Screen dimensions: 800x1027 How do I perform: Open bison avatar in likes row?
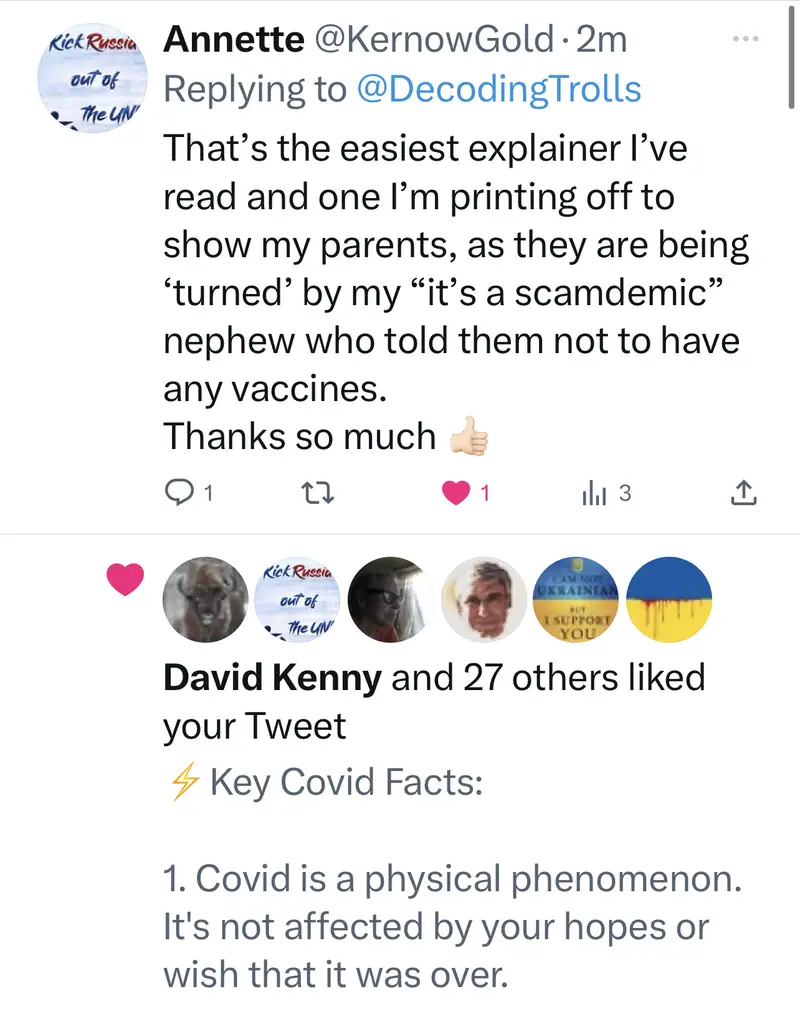(204, 598)
